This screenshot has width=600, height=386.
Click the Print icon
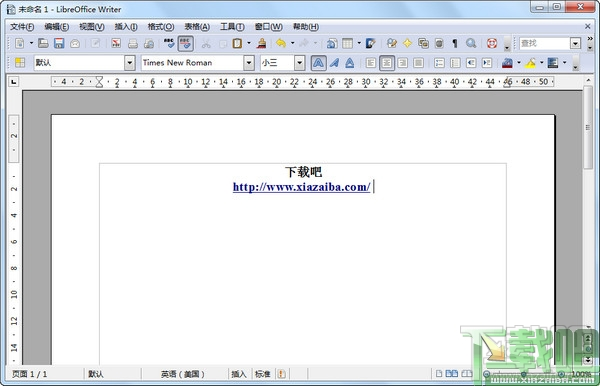pos(133,43)
